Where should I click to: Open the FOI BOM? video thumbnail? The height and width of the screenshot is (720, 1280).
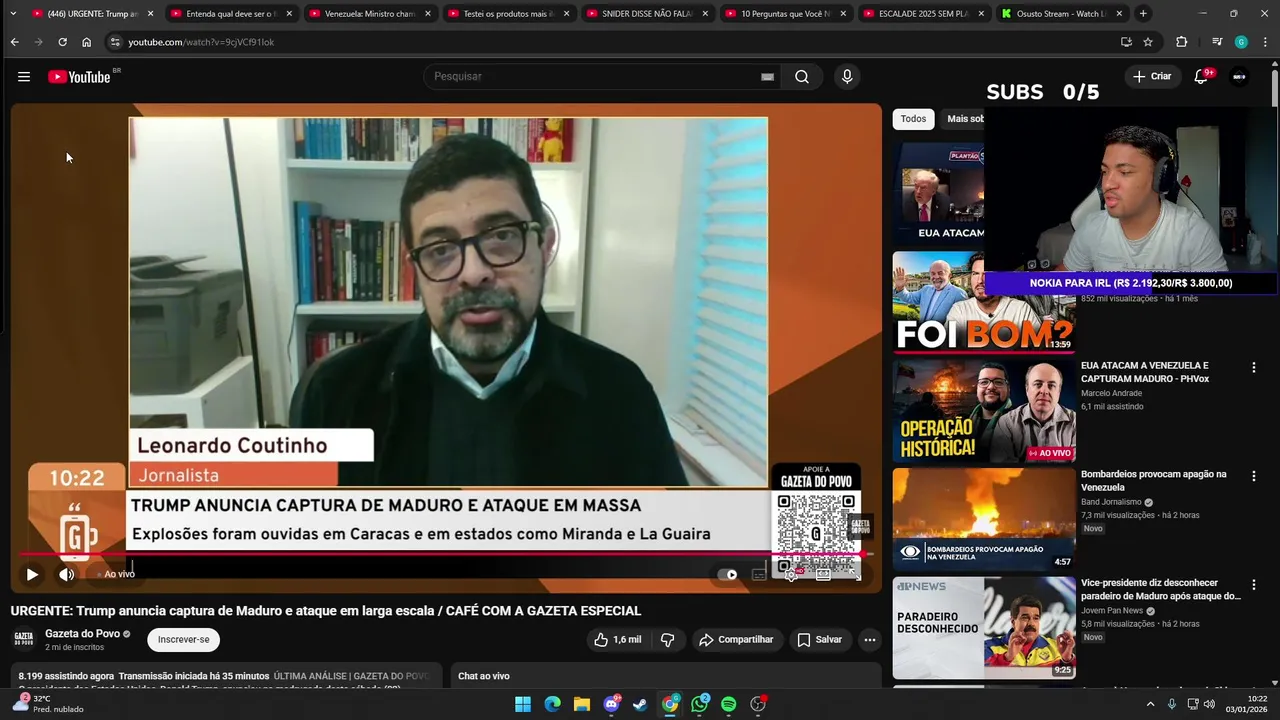click(x=984, y=303)
